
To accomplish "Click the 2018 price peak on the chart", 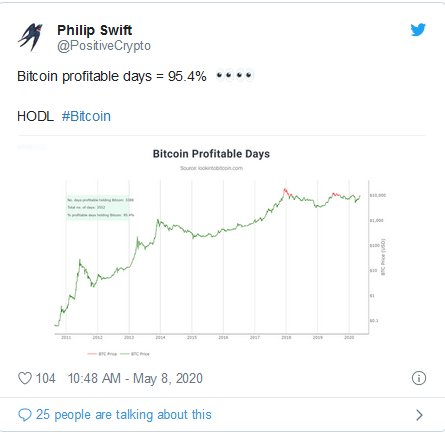I will coord(285,190).
